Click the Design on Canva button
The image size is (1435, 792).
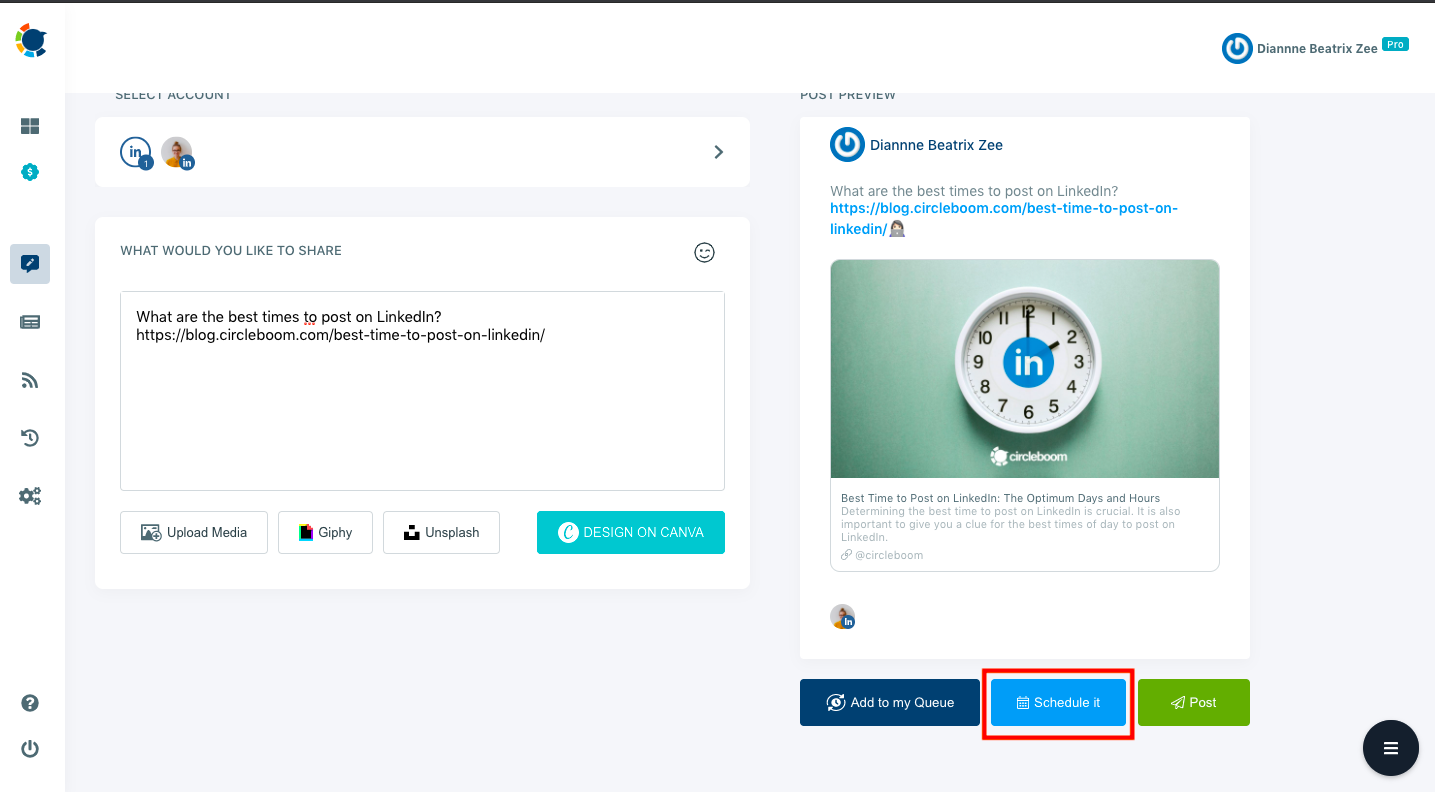[x=631, y=533]
